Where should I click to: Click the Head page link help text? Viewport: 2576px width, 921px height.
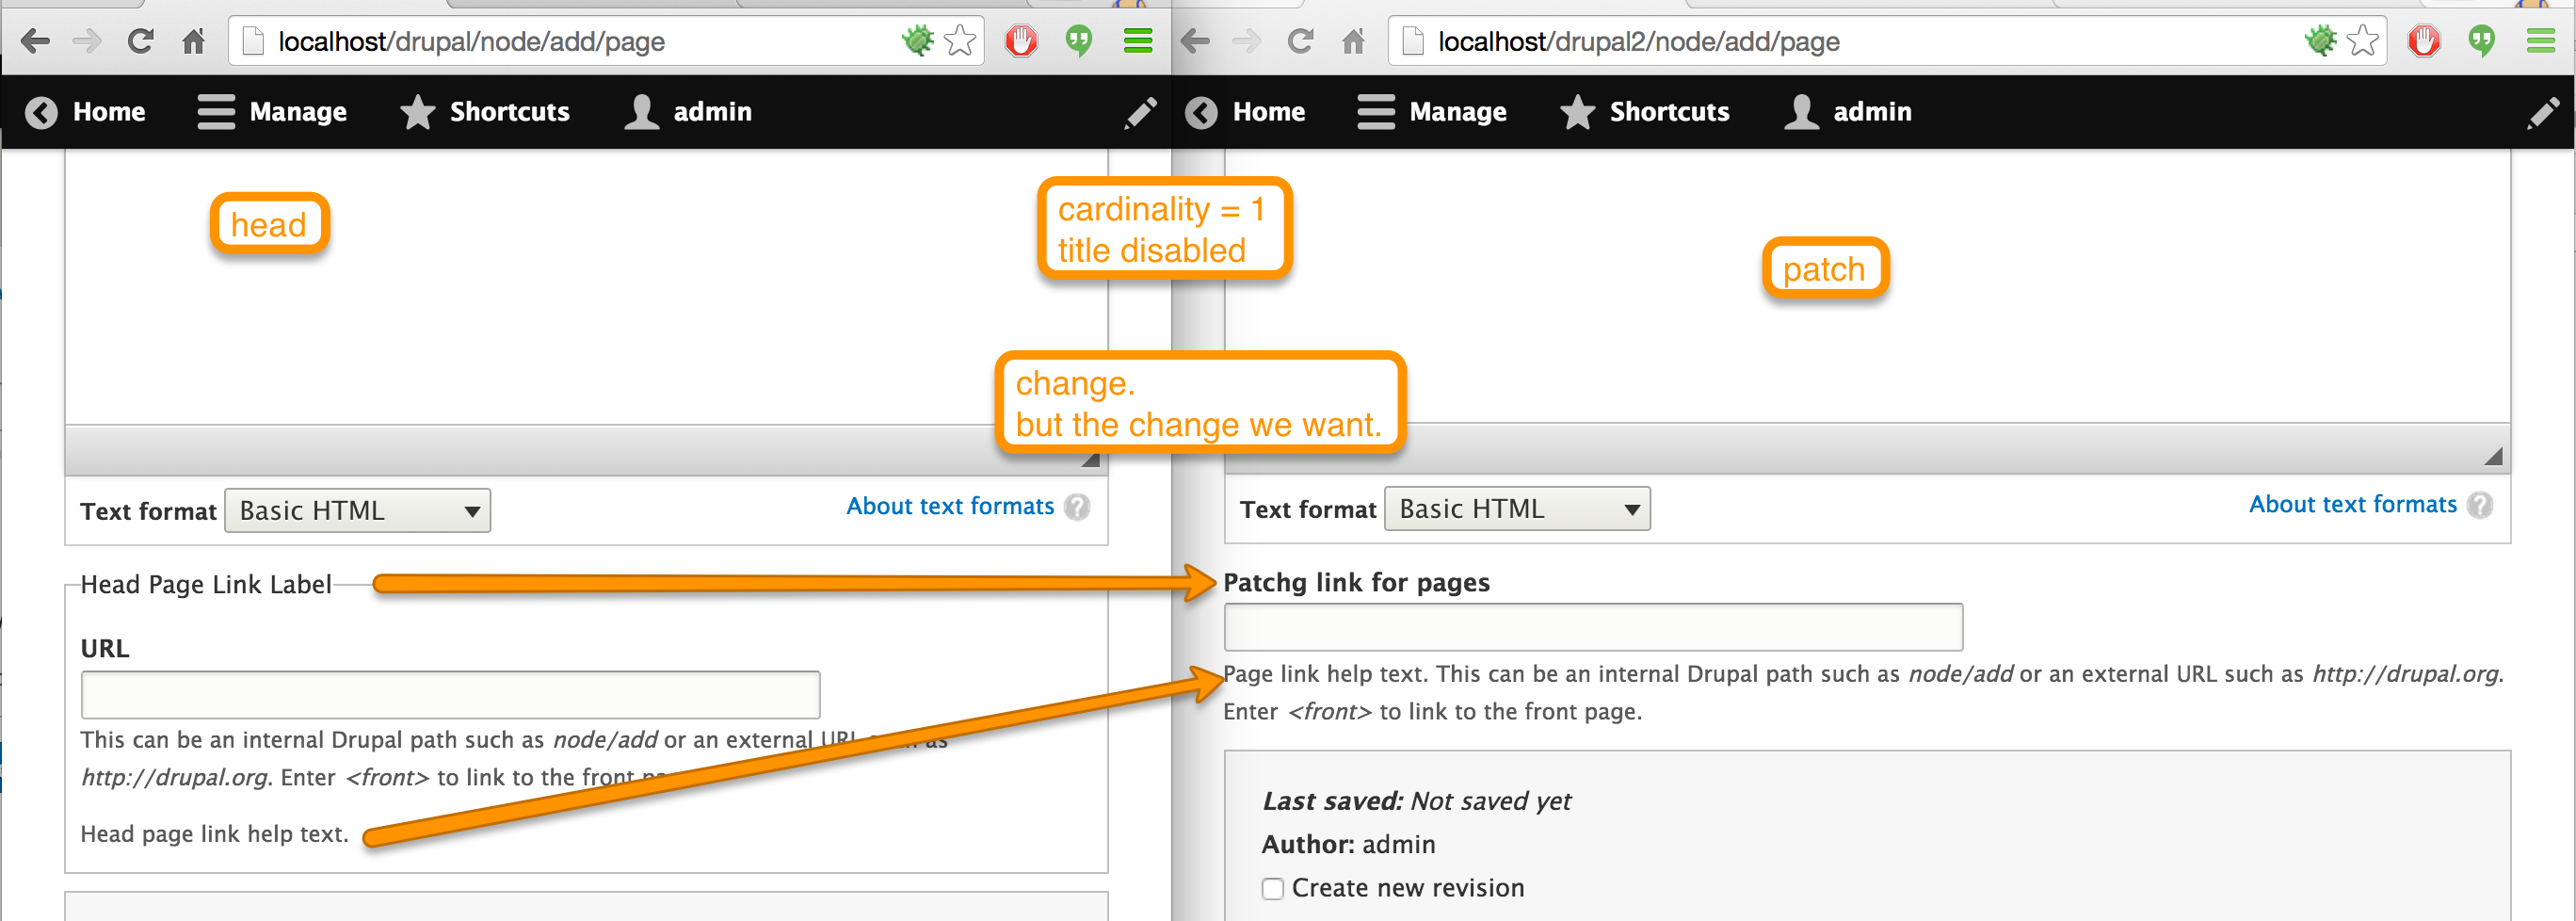click(214, 834)
